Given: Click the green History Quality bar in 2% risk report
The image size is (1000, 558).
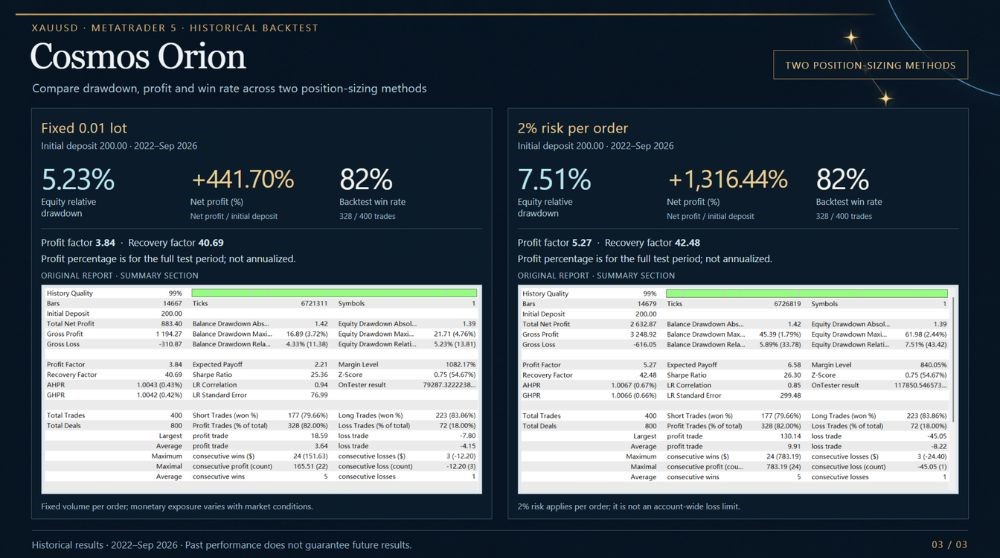Looking at the screenshot, I should (806, 293).
